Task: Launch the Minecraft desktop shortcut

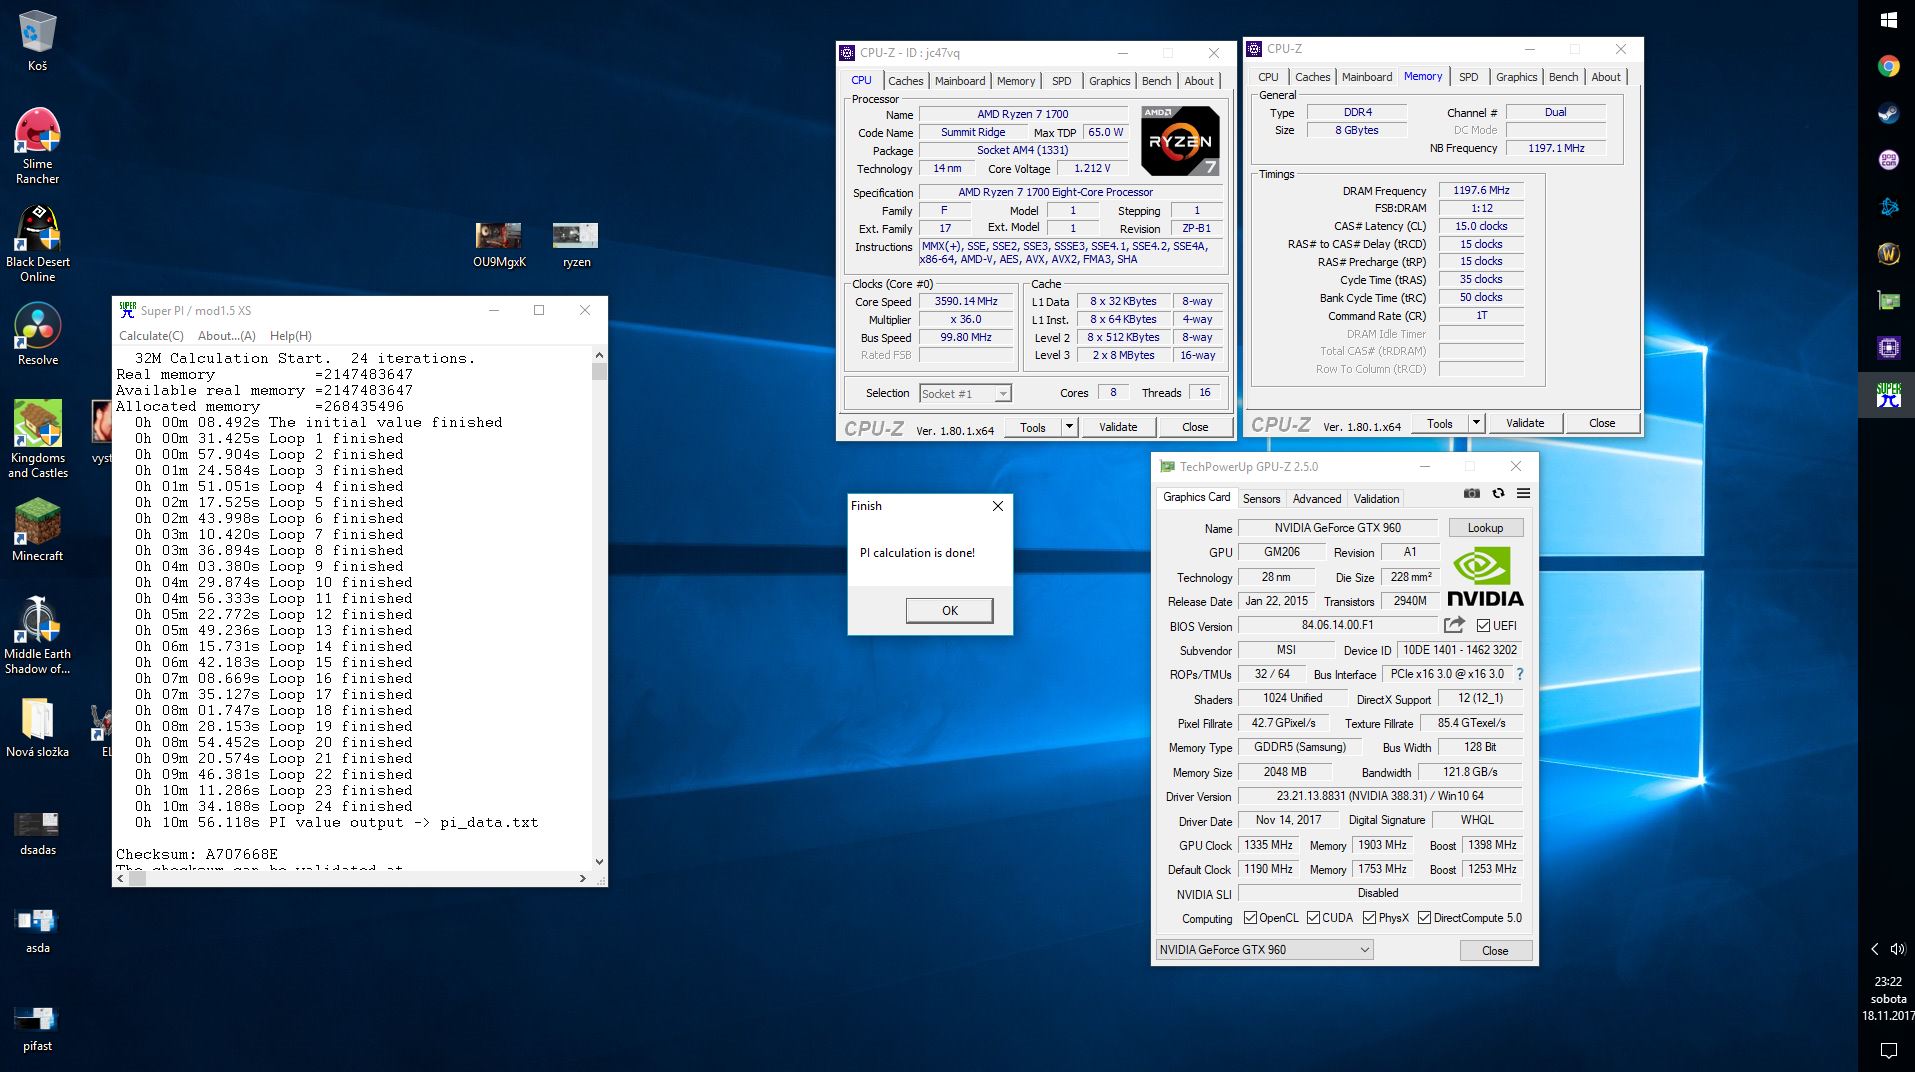Action: [x=37, y=531]
